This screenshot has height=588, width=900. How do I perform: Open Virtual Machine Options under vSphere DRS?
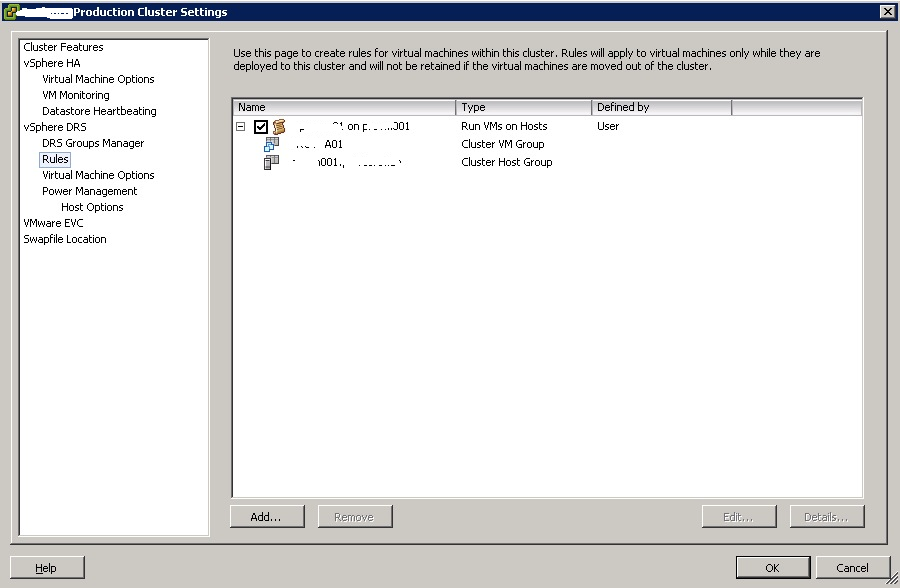98,175
